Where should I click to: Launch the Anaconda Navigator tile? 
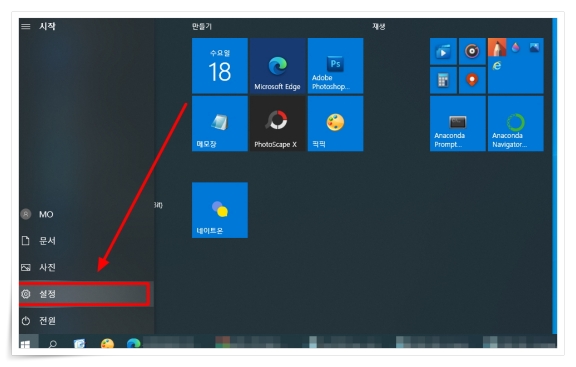tap(516, 123)
